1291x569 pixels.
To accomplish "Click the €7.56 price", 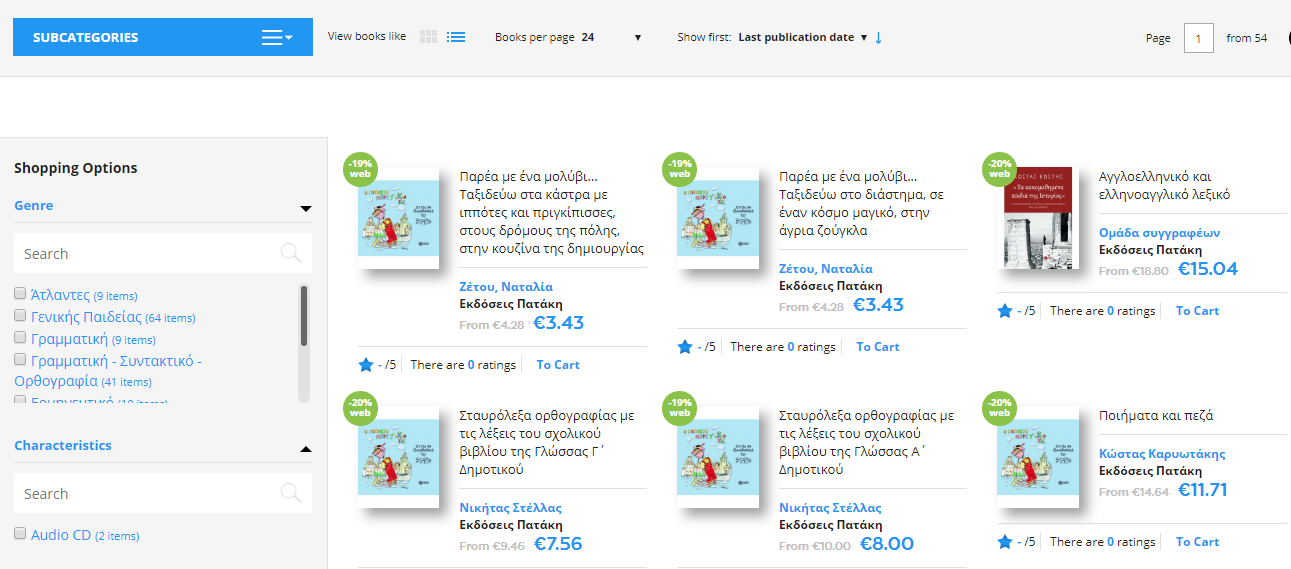I will 558,544.
